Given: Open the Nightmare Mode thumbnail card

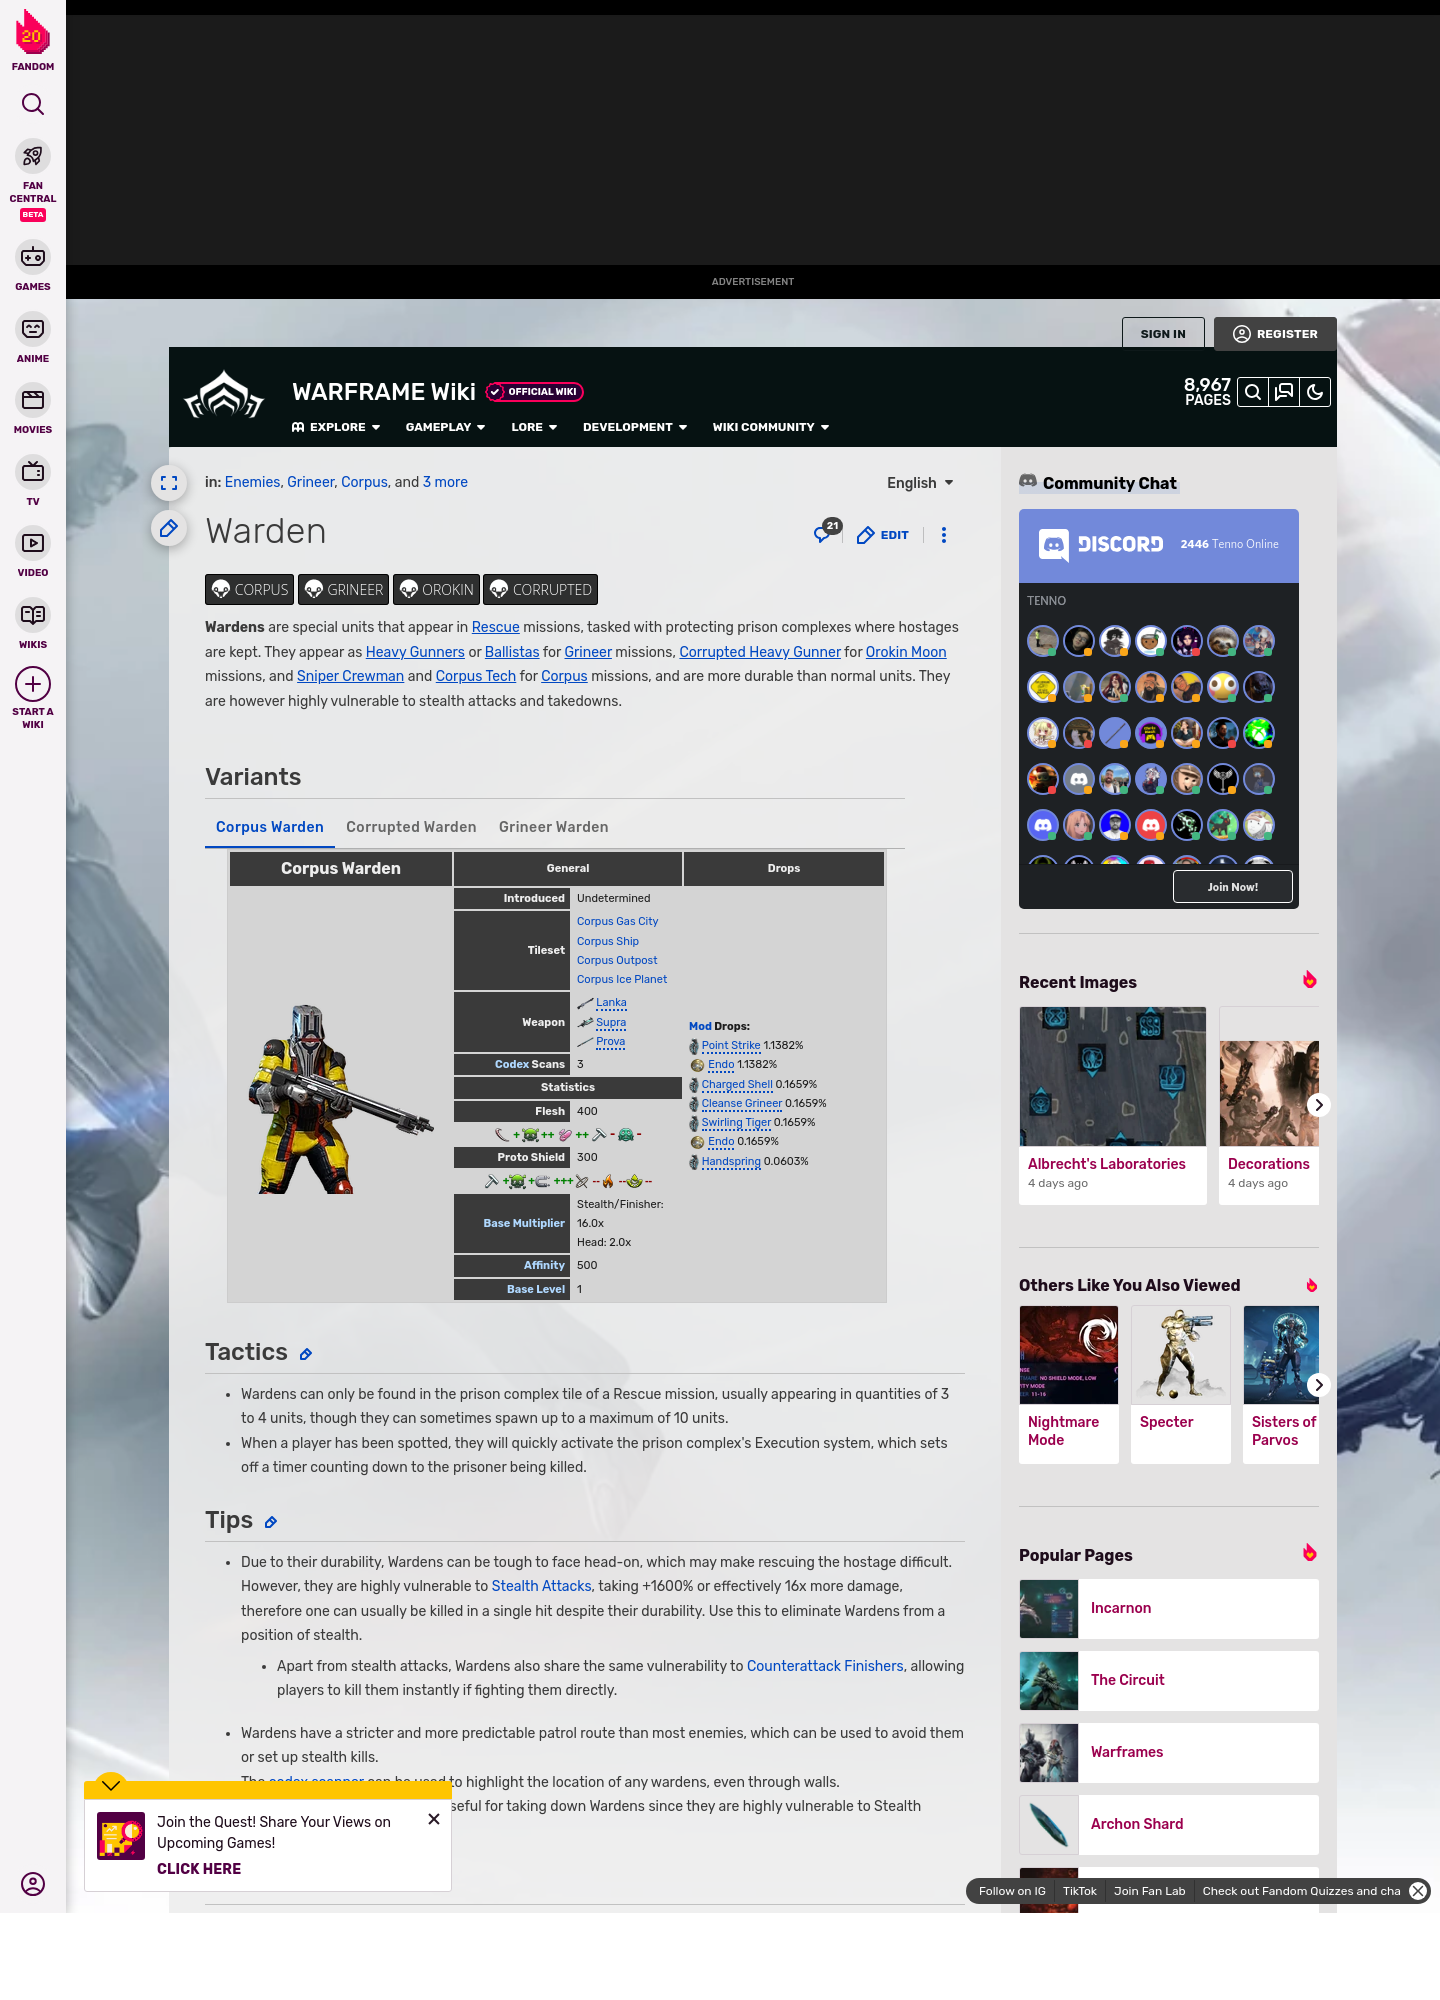Looking at the screenshot, I should [1069, 1385].
